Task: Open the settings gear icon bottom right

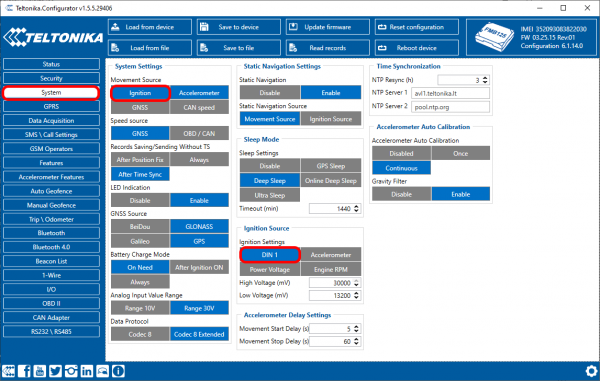Action: (592, 371)
